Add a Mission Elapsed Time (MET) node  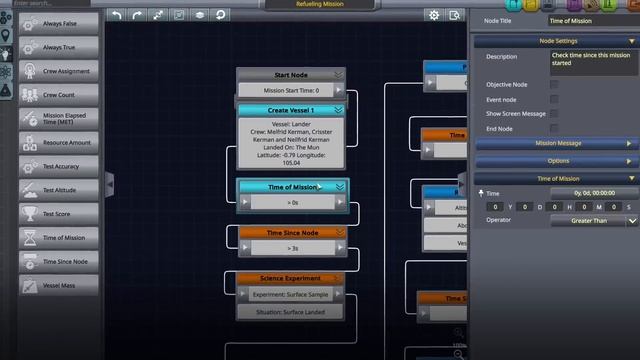click(x=58, y=119)
